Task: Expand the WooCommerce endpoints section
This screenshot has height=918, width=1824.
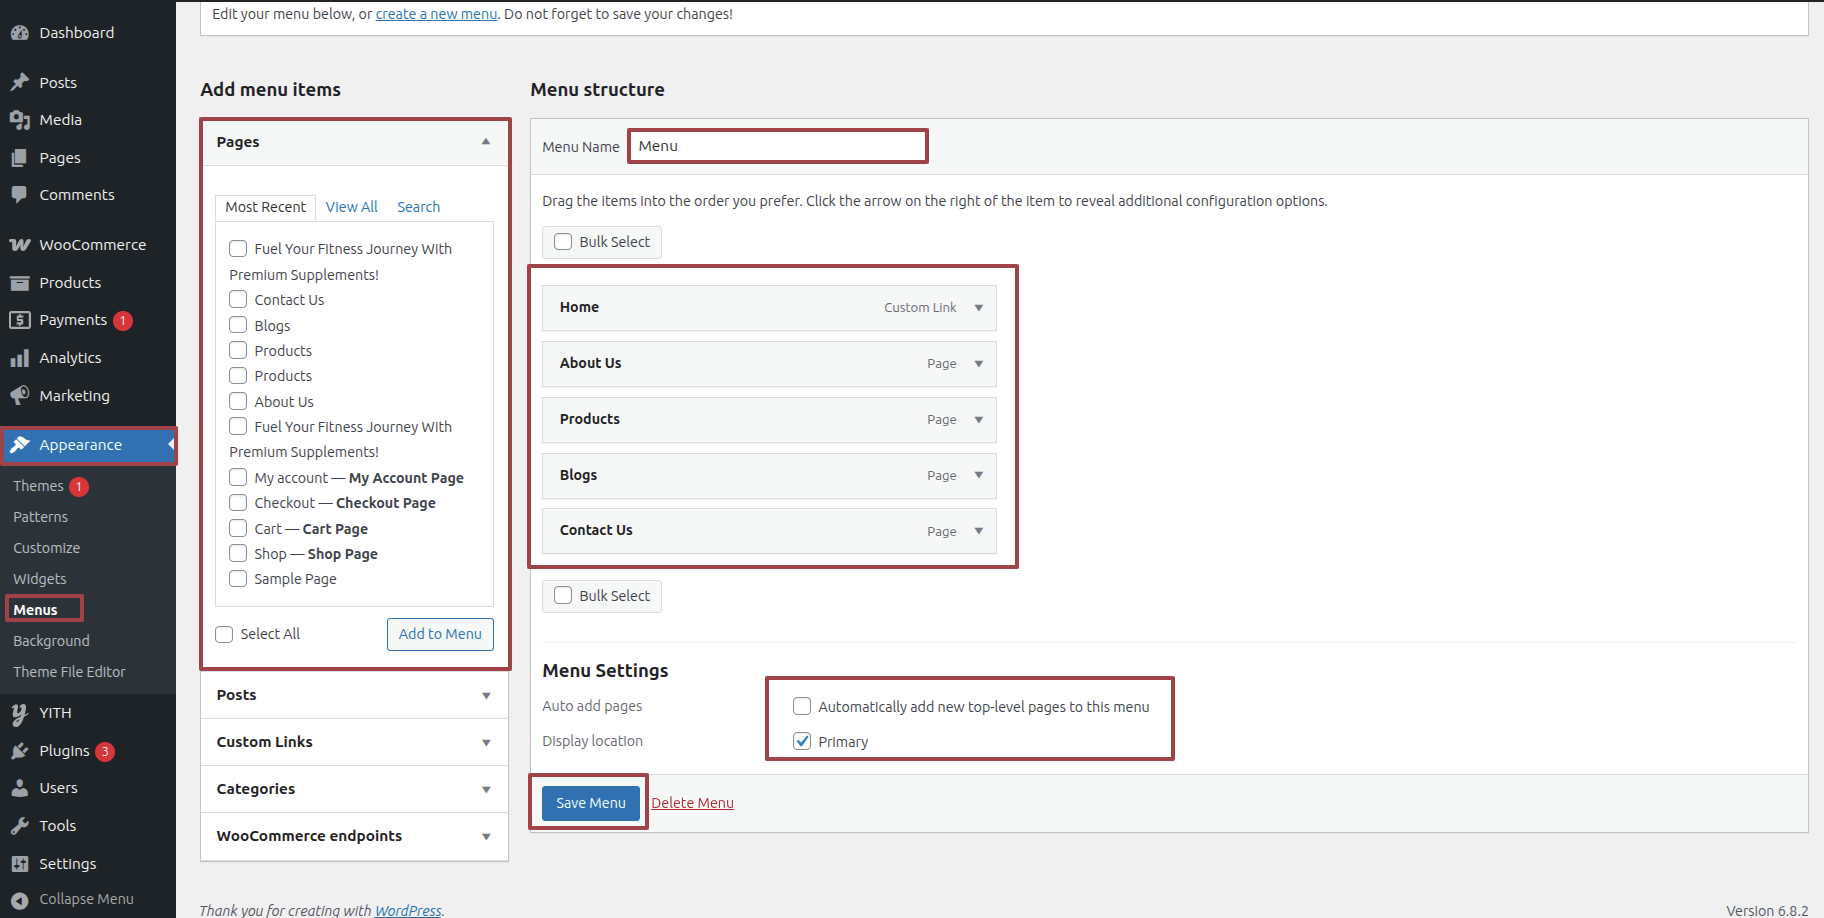Action: tap(486, 836)
